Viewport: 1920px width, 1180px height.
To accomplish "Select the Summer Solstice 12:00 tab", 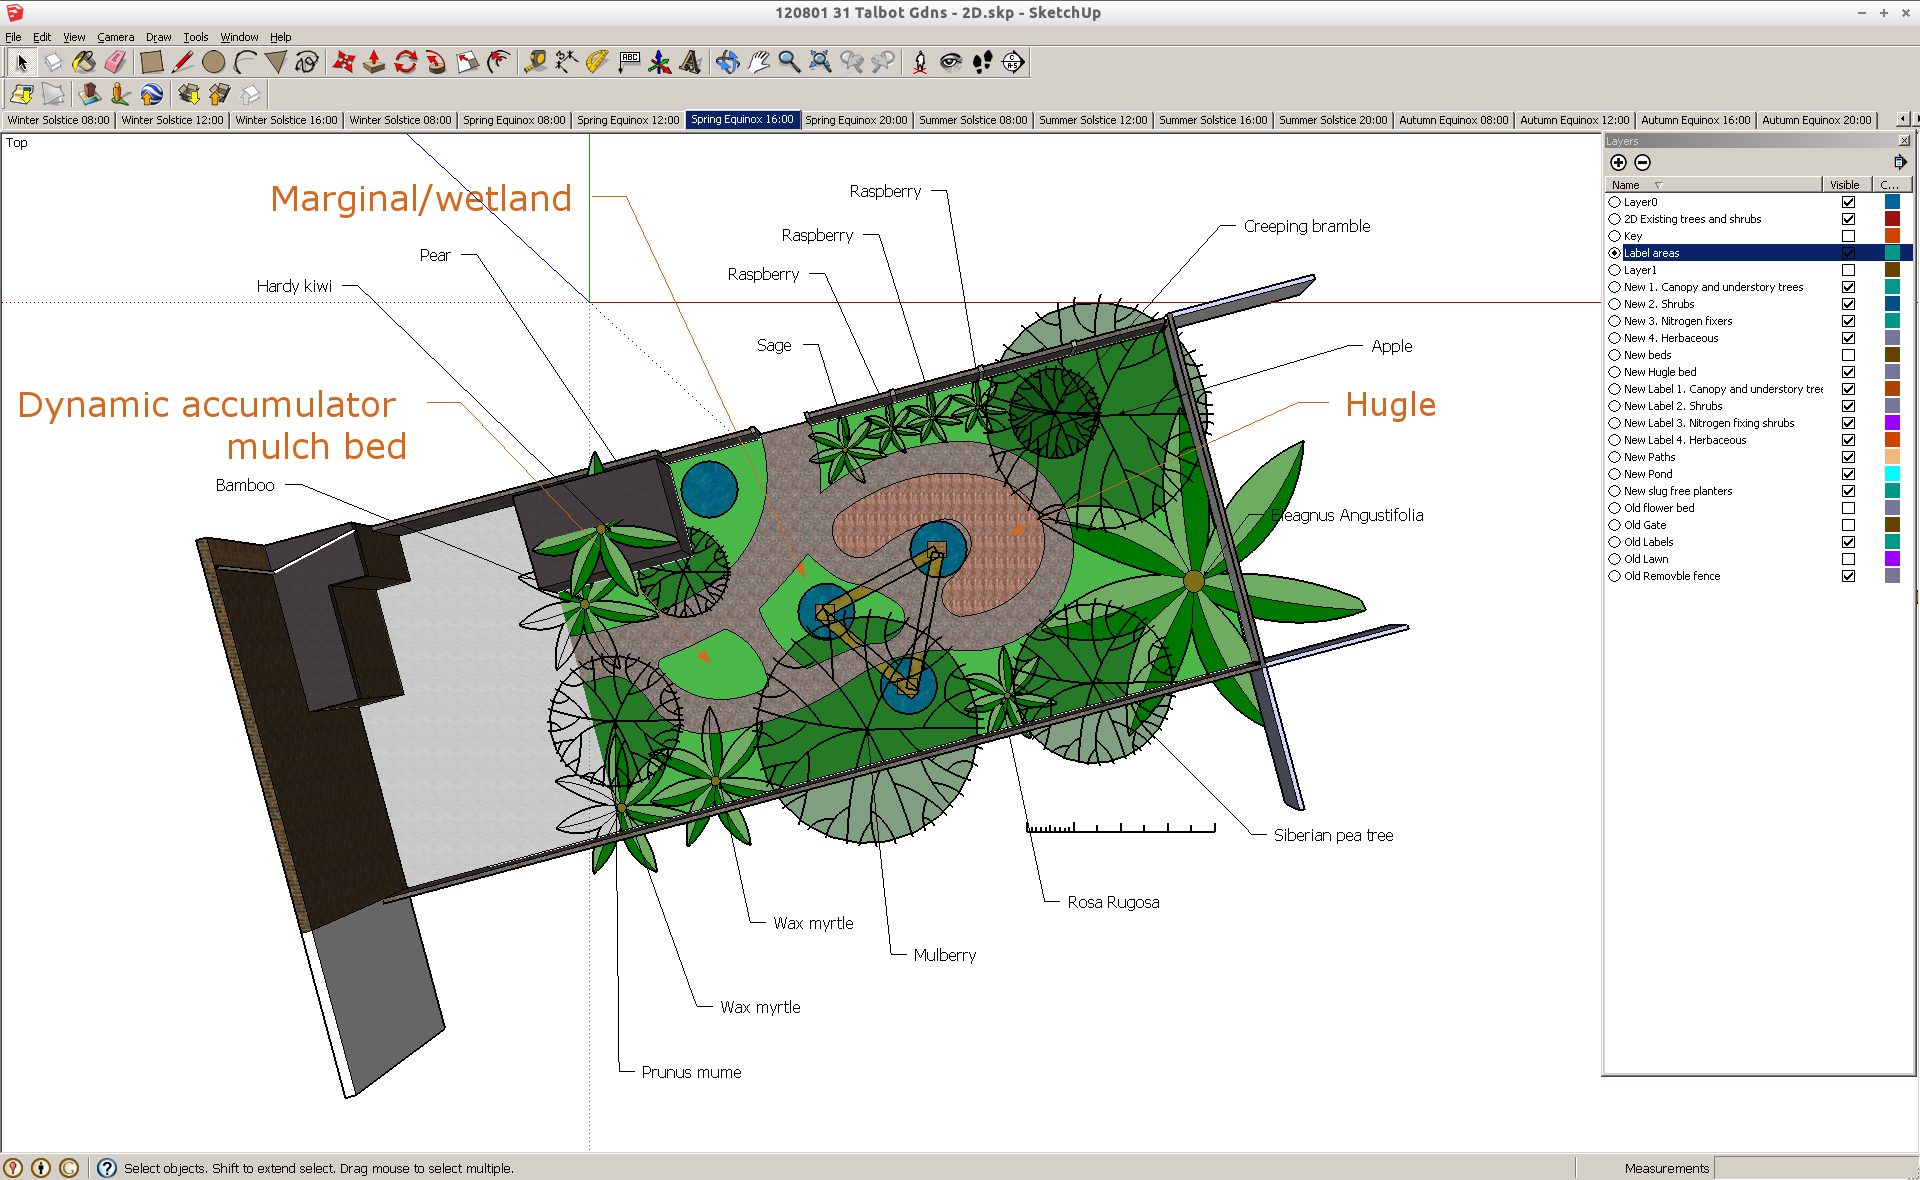I will [1092, 121].
